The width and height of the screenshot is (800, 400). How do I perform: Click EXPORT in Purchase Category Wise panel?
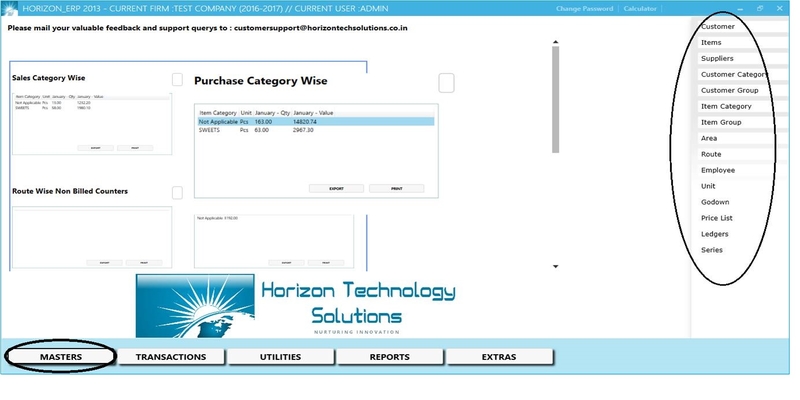(336, 188)
